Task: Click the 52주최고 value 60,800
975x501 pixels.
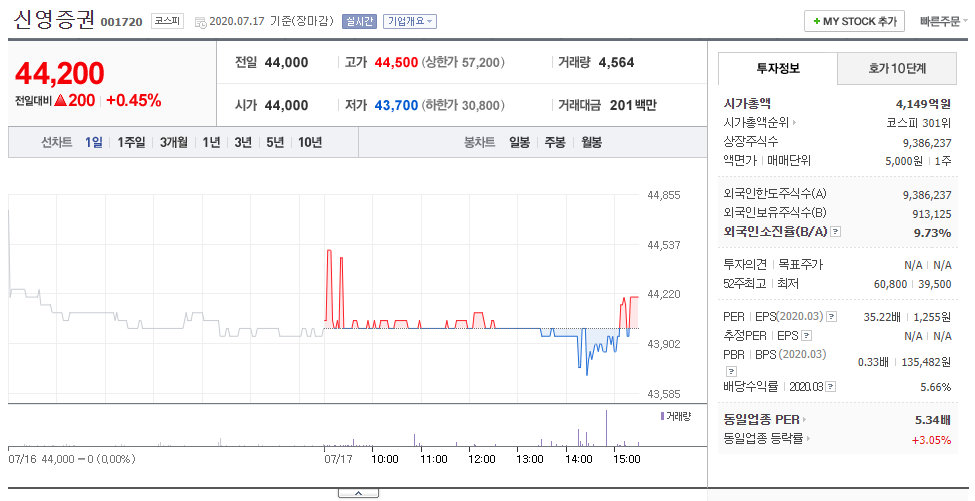Action: [x=890, y=283]
